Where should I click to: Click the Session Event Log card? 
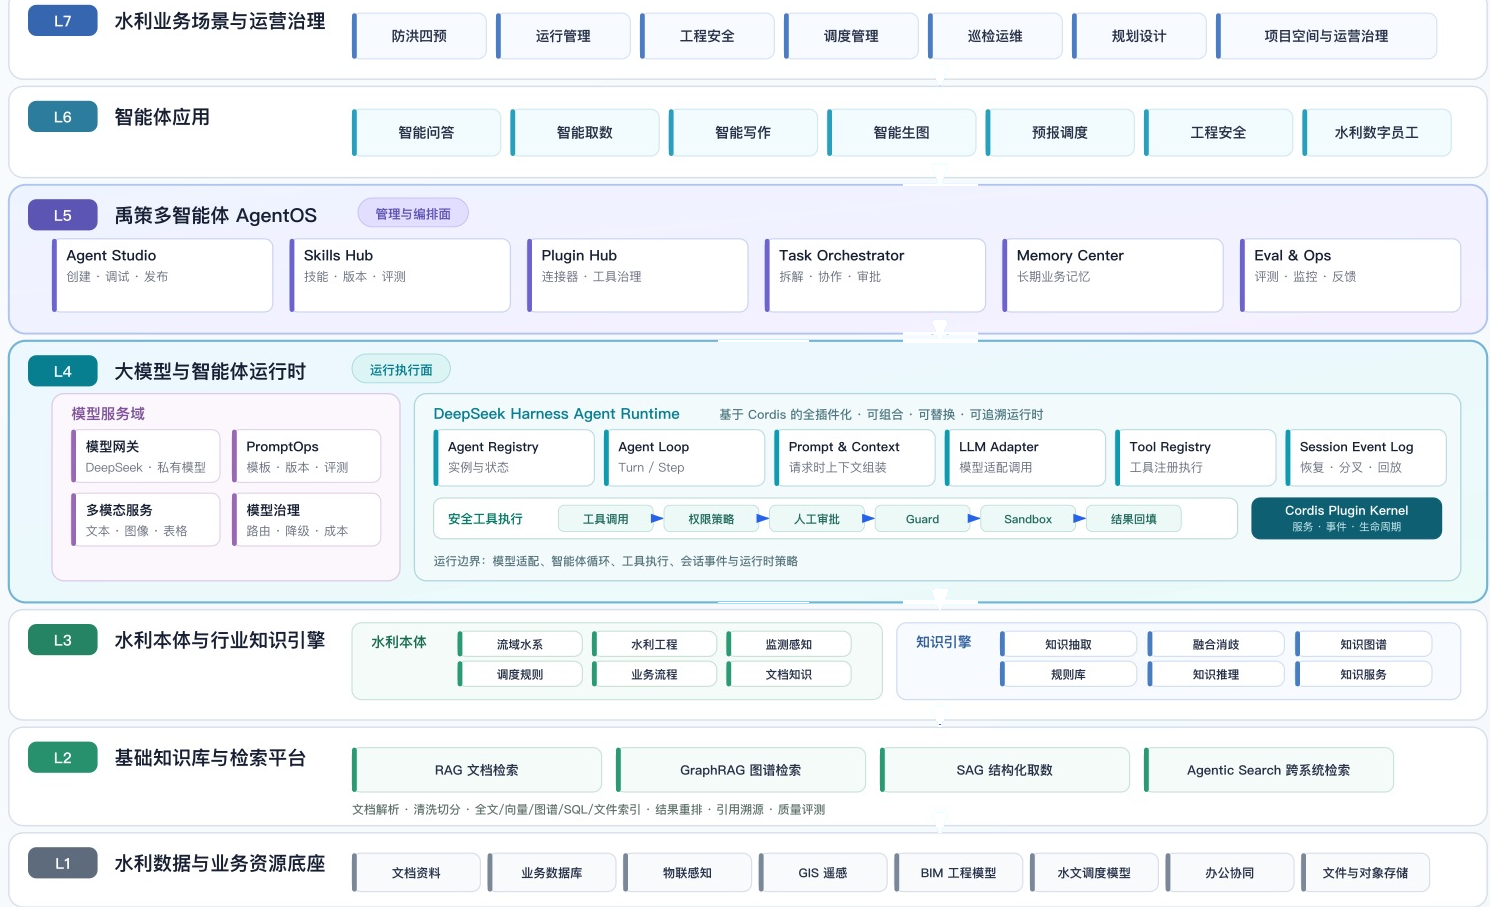pyautogui.click(x=1366, y=457)
